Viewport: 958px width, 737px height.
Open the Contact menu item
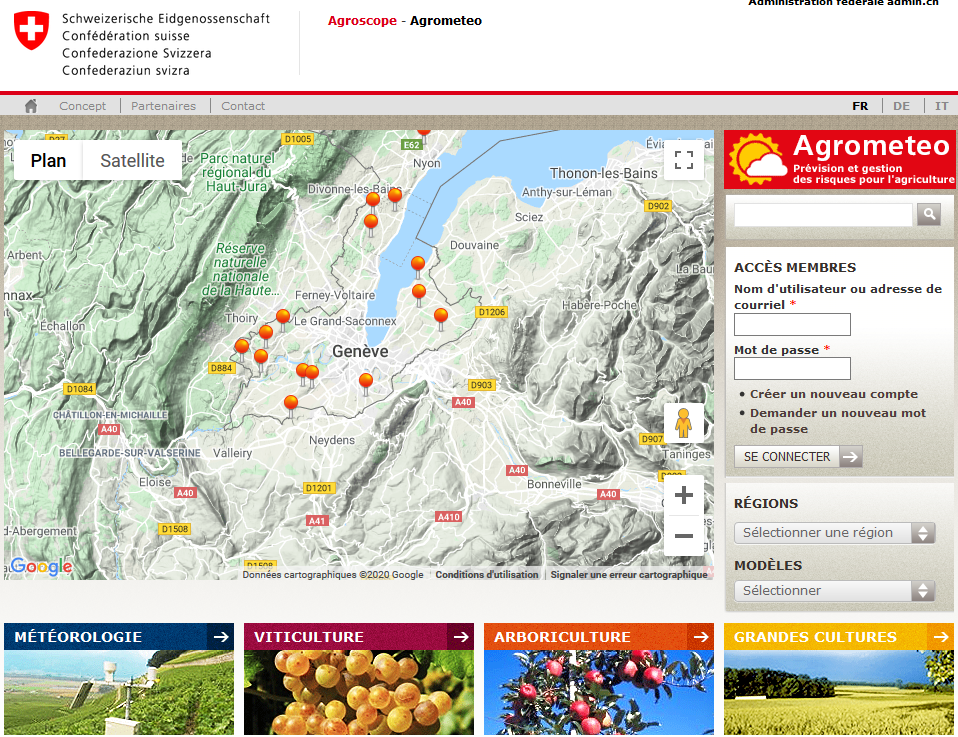(x=243, y=106)
